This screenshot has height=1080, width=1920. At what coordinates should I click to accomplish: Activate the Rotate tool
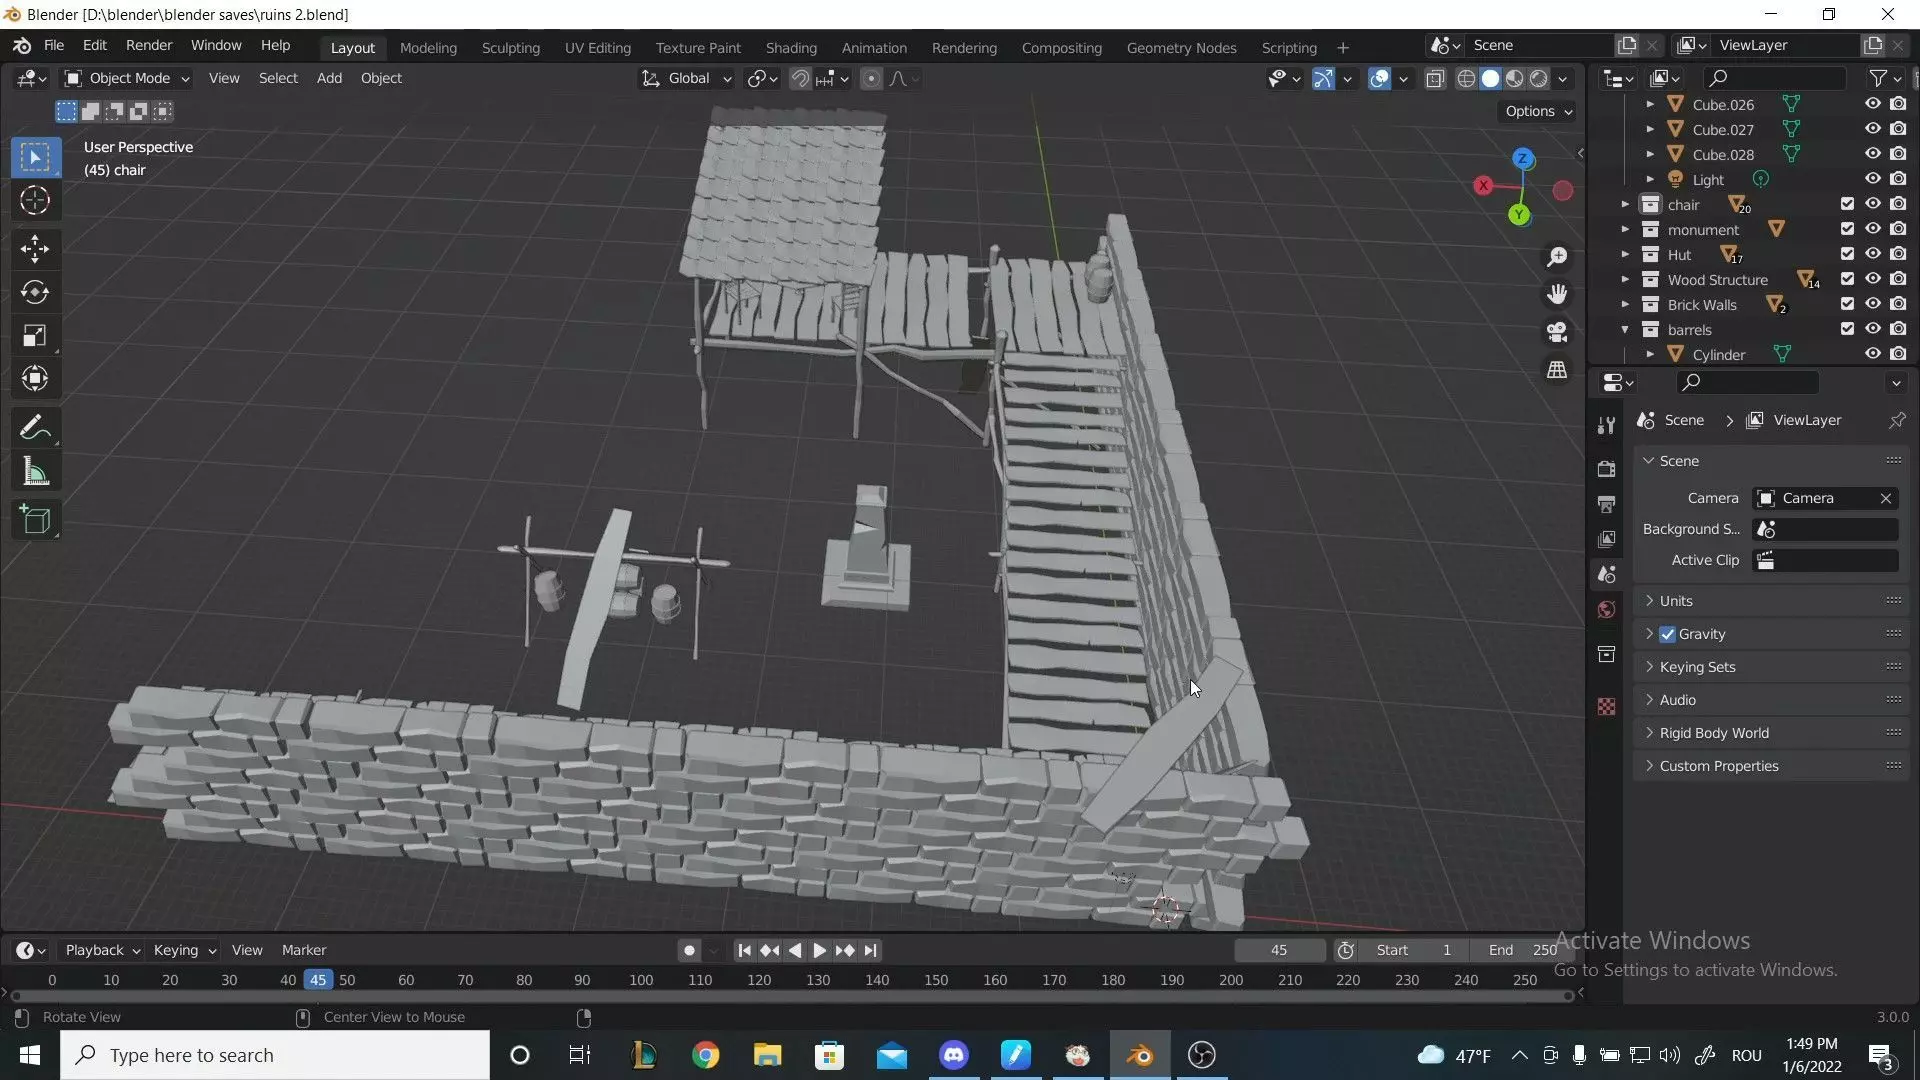point(35,292)
